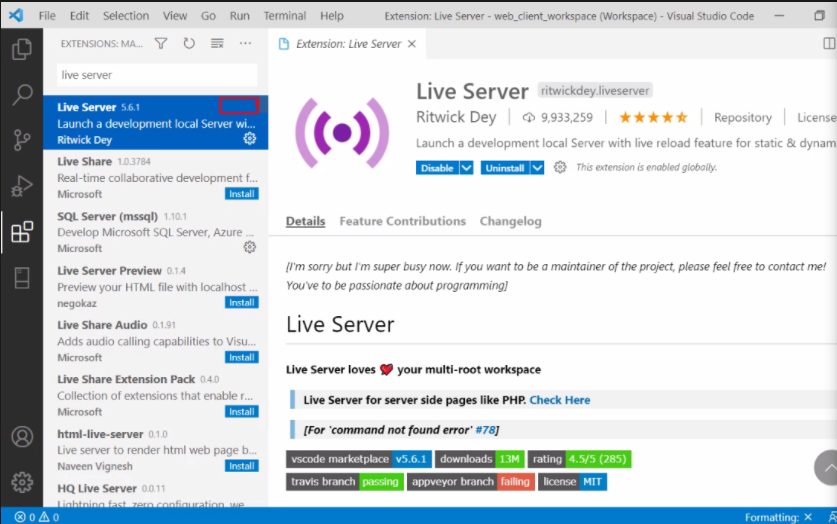Click the license MIT badge

(572, 481)
